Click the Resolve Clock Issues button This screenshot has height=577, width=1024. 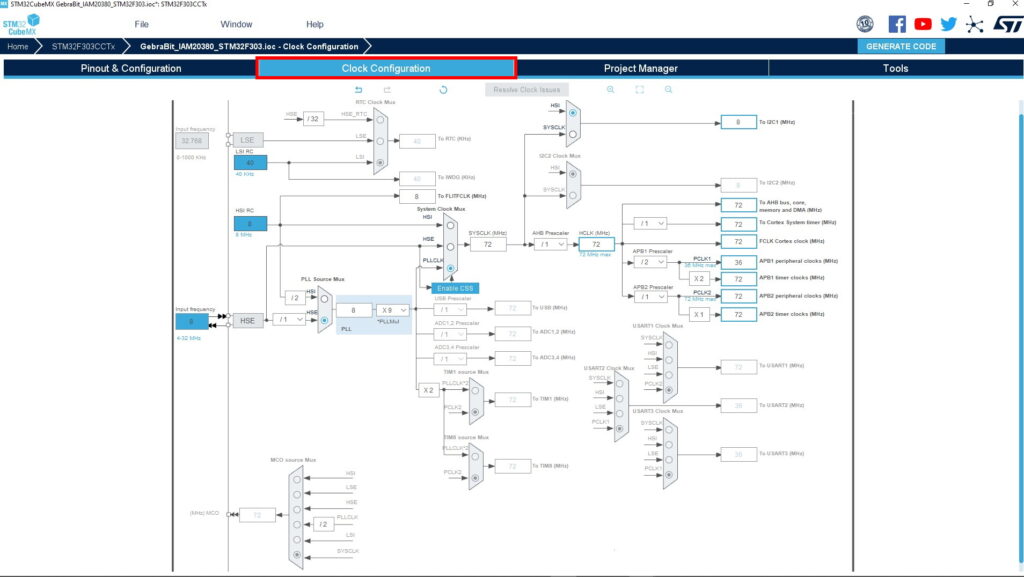[526, 89]
